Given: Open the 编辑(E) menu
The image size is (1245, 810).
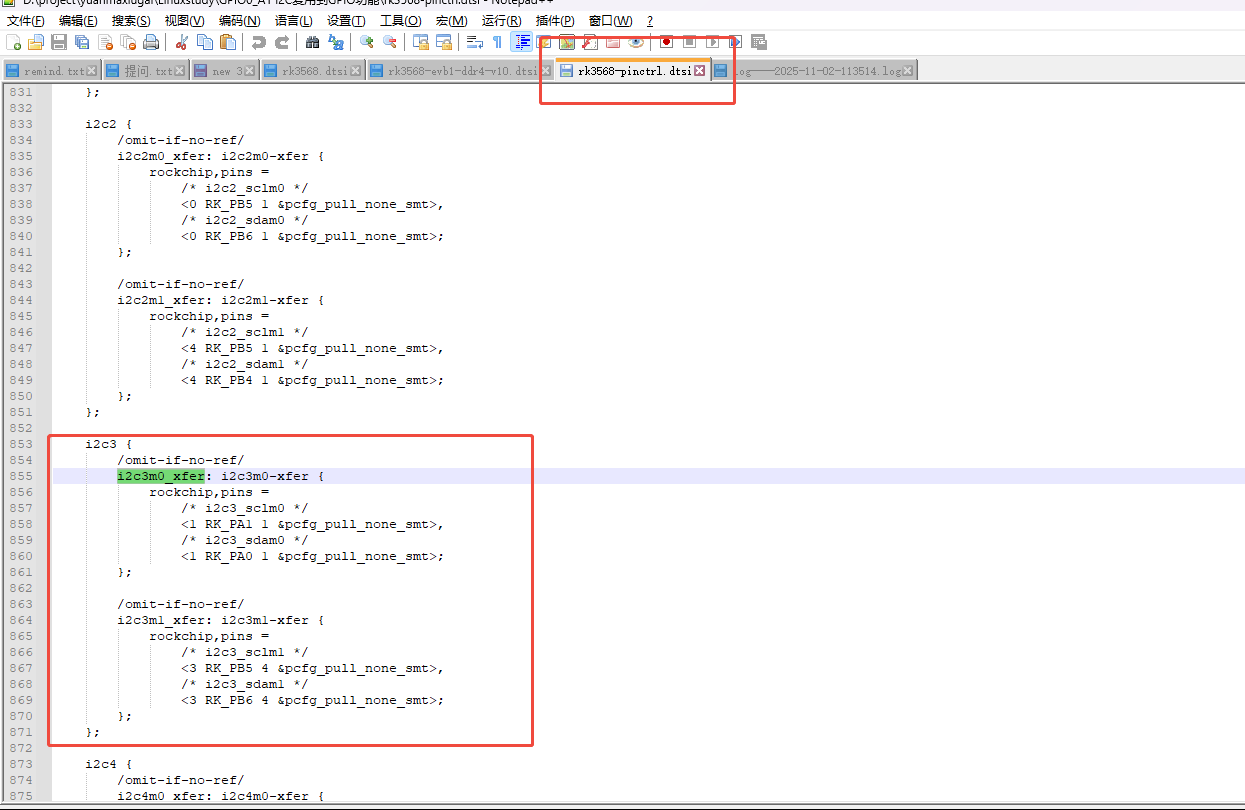Looking at the screenshot, I should tap(78, 21).
